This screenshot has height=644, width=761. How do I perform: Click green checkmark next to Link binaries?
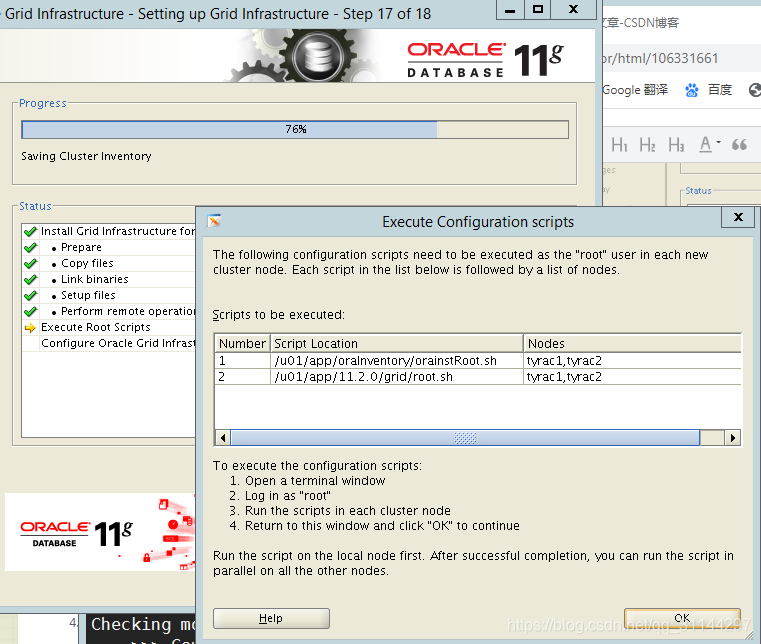click(x=31, y=280)
